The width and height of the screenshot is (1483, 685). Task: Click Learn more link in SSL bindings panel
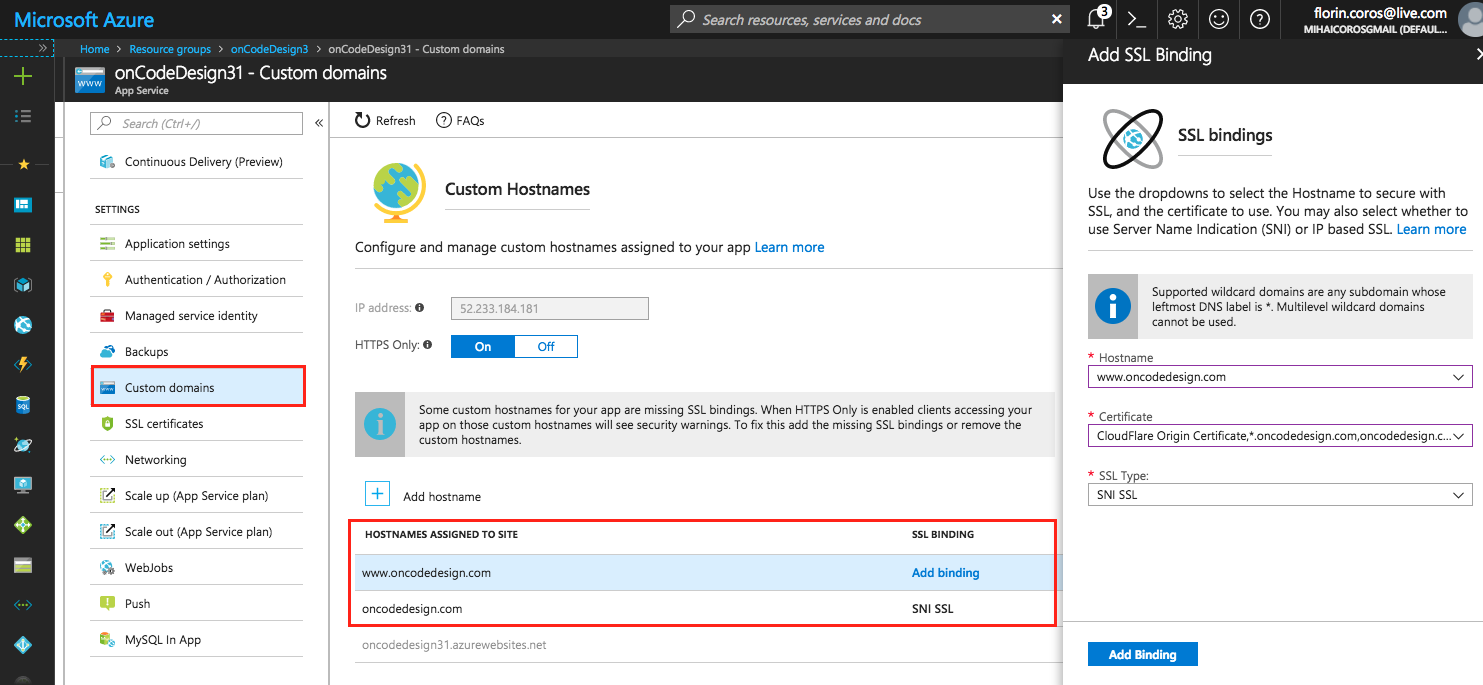tap(1431, 229)
